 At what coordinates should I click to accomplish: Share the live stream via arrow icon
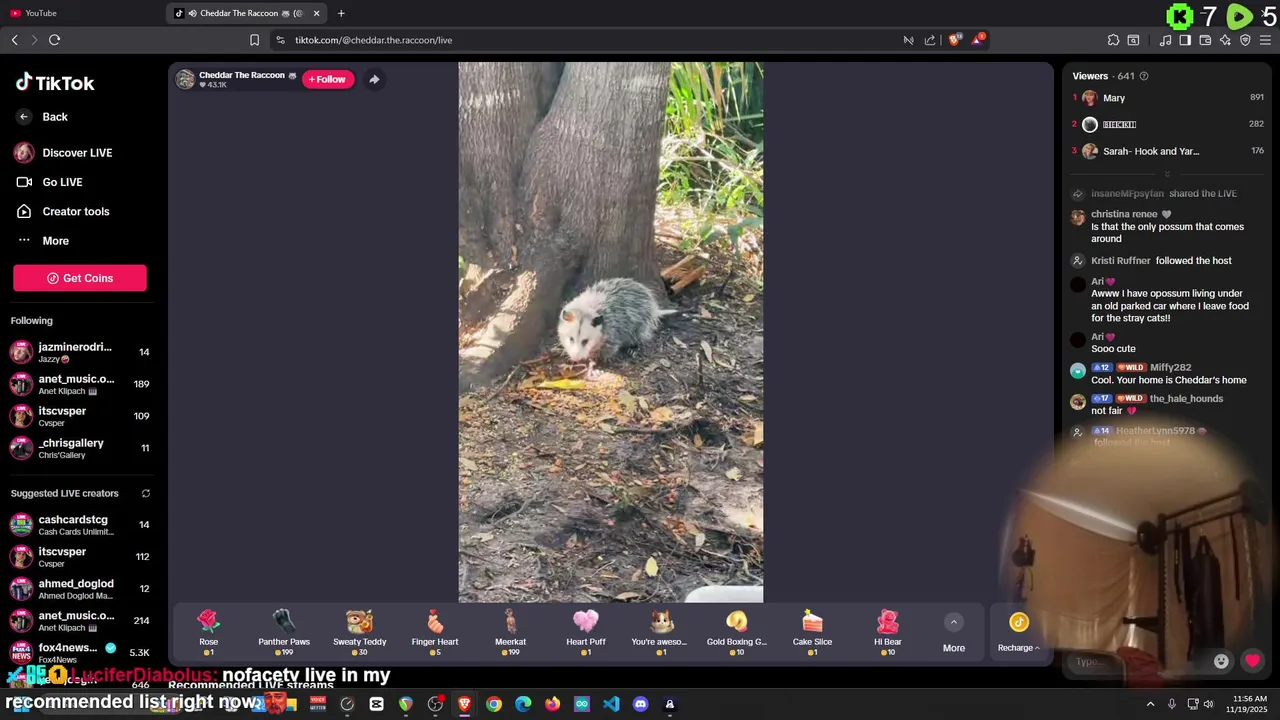click(x=374, y=79)
